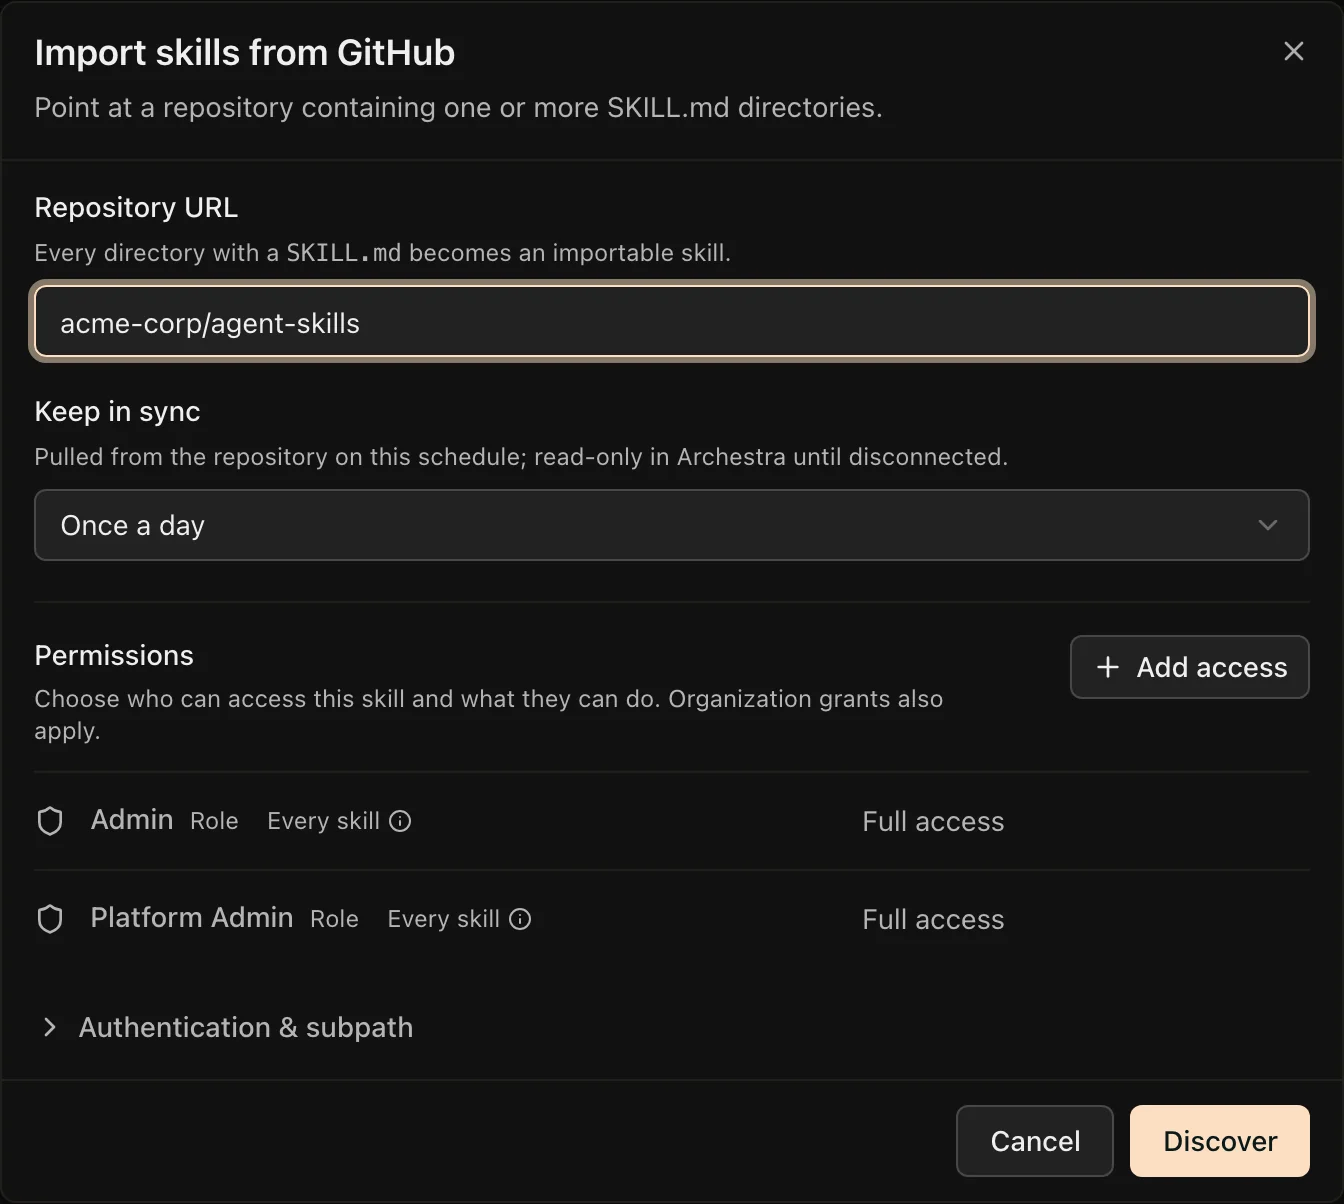Close the Import skills dialog
Image resolution: width=1344 pixels, height=1204 pixels.
point(1293,51)
